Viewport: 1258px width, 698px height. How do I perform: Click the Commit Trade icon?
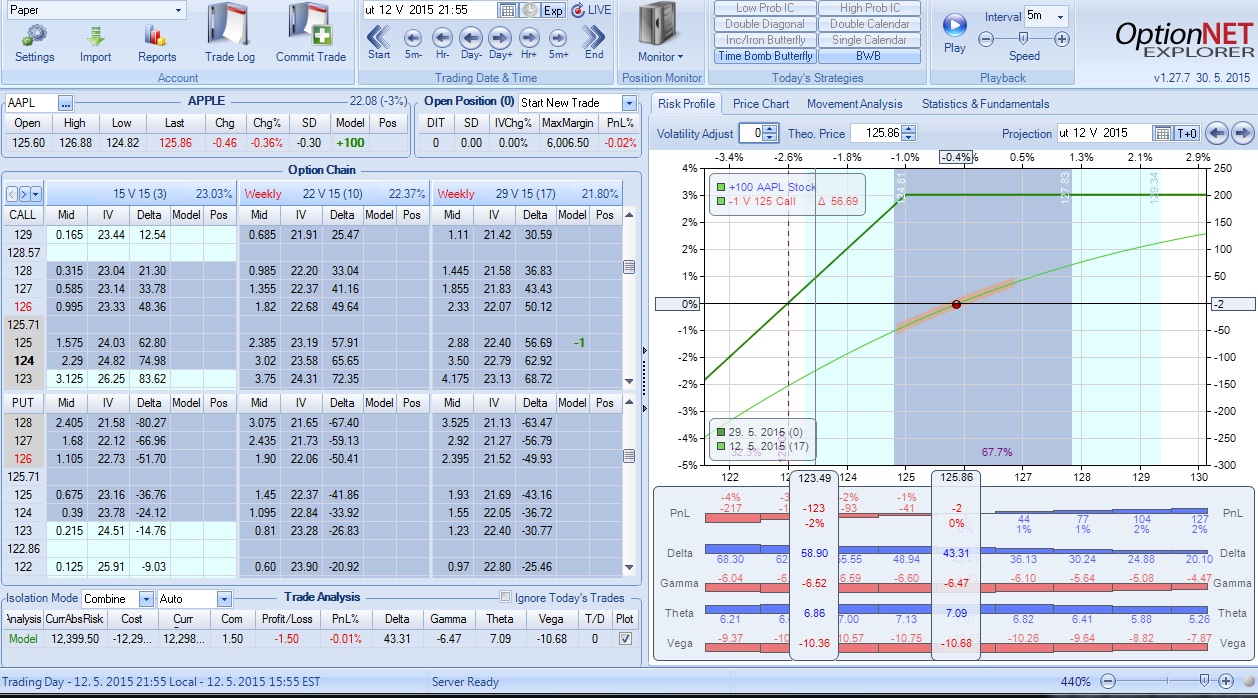311,25
